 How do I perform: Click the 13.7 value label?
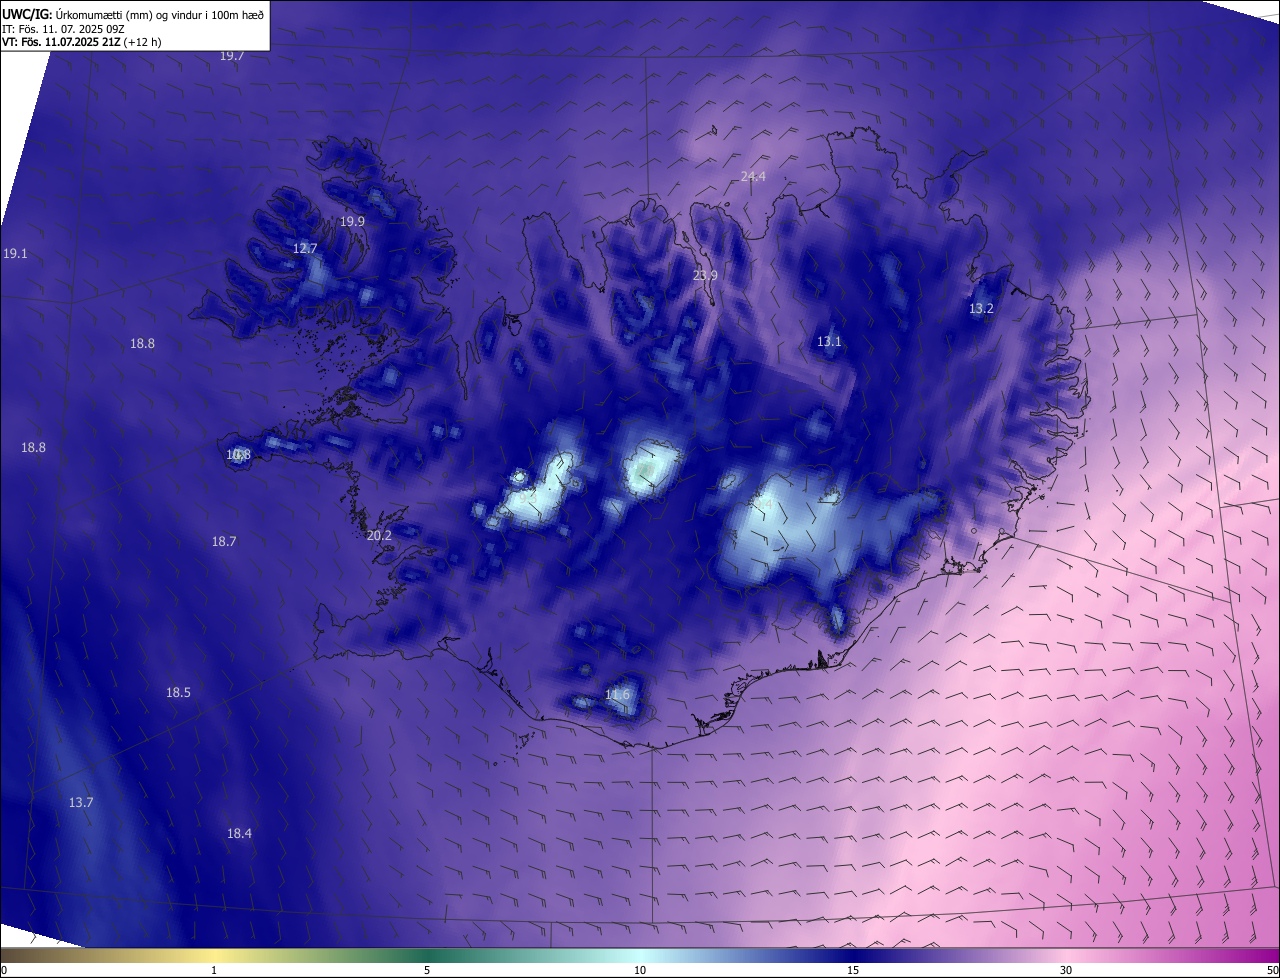[81, 803]
